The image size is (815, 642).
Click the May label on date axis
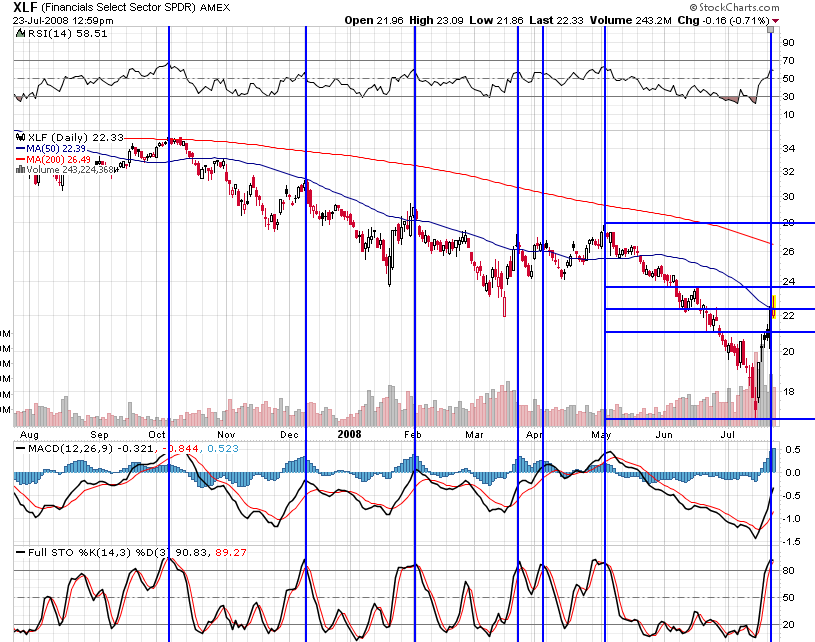[x=601, y=435]
